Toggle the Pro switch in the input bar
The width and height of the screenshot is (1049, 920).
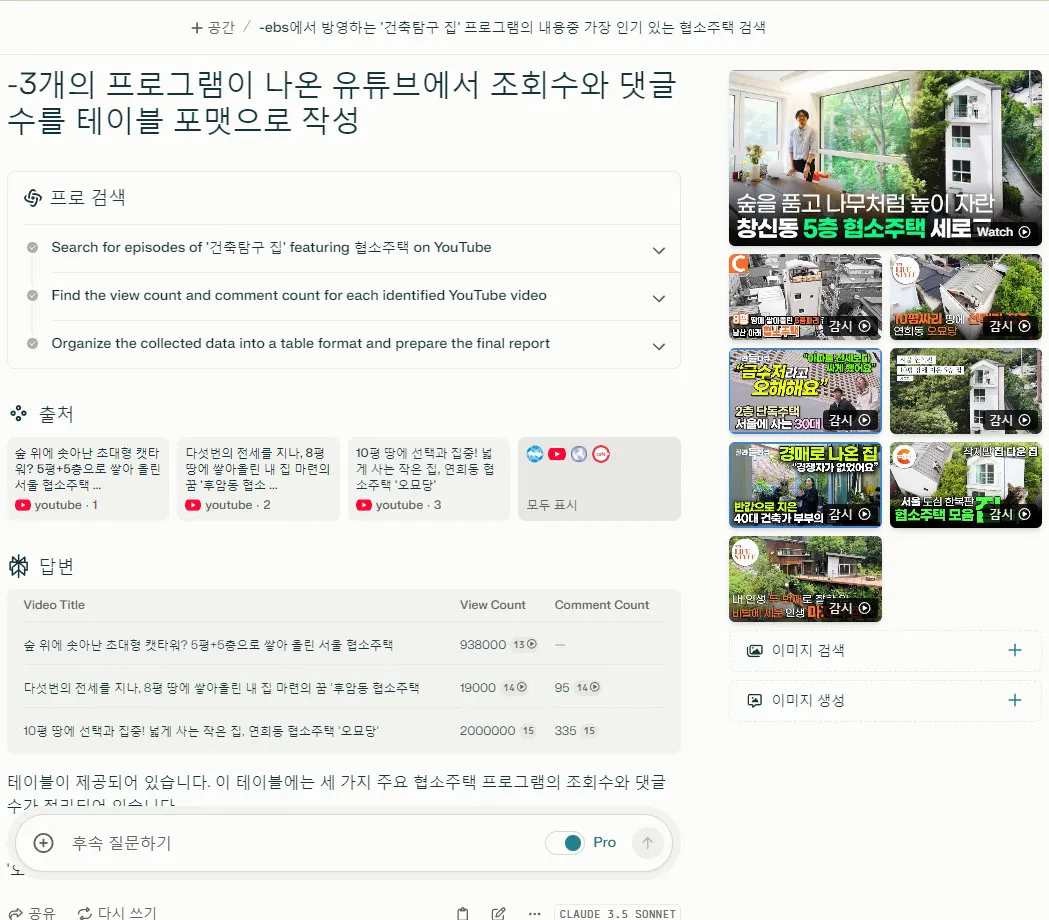[x=567, y=843]
